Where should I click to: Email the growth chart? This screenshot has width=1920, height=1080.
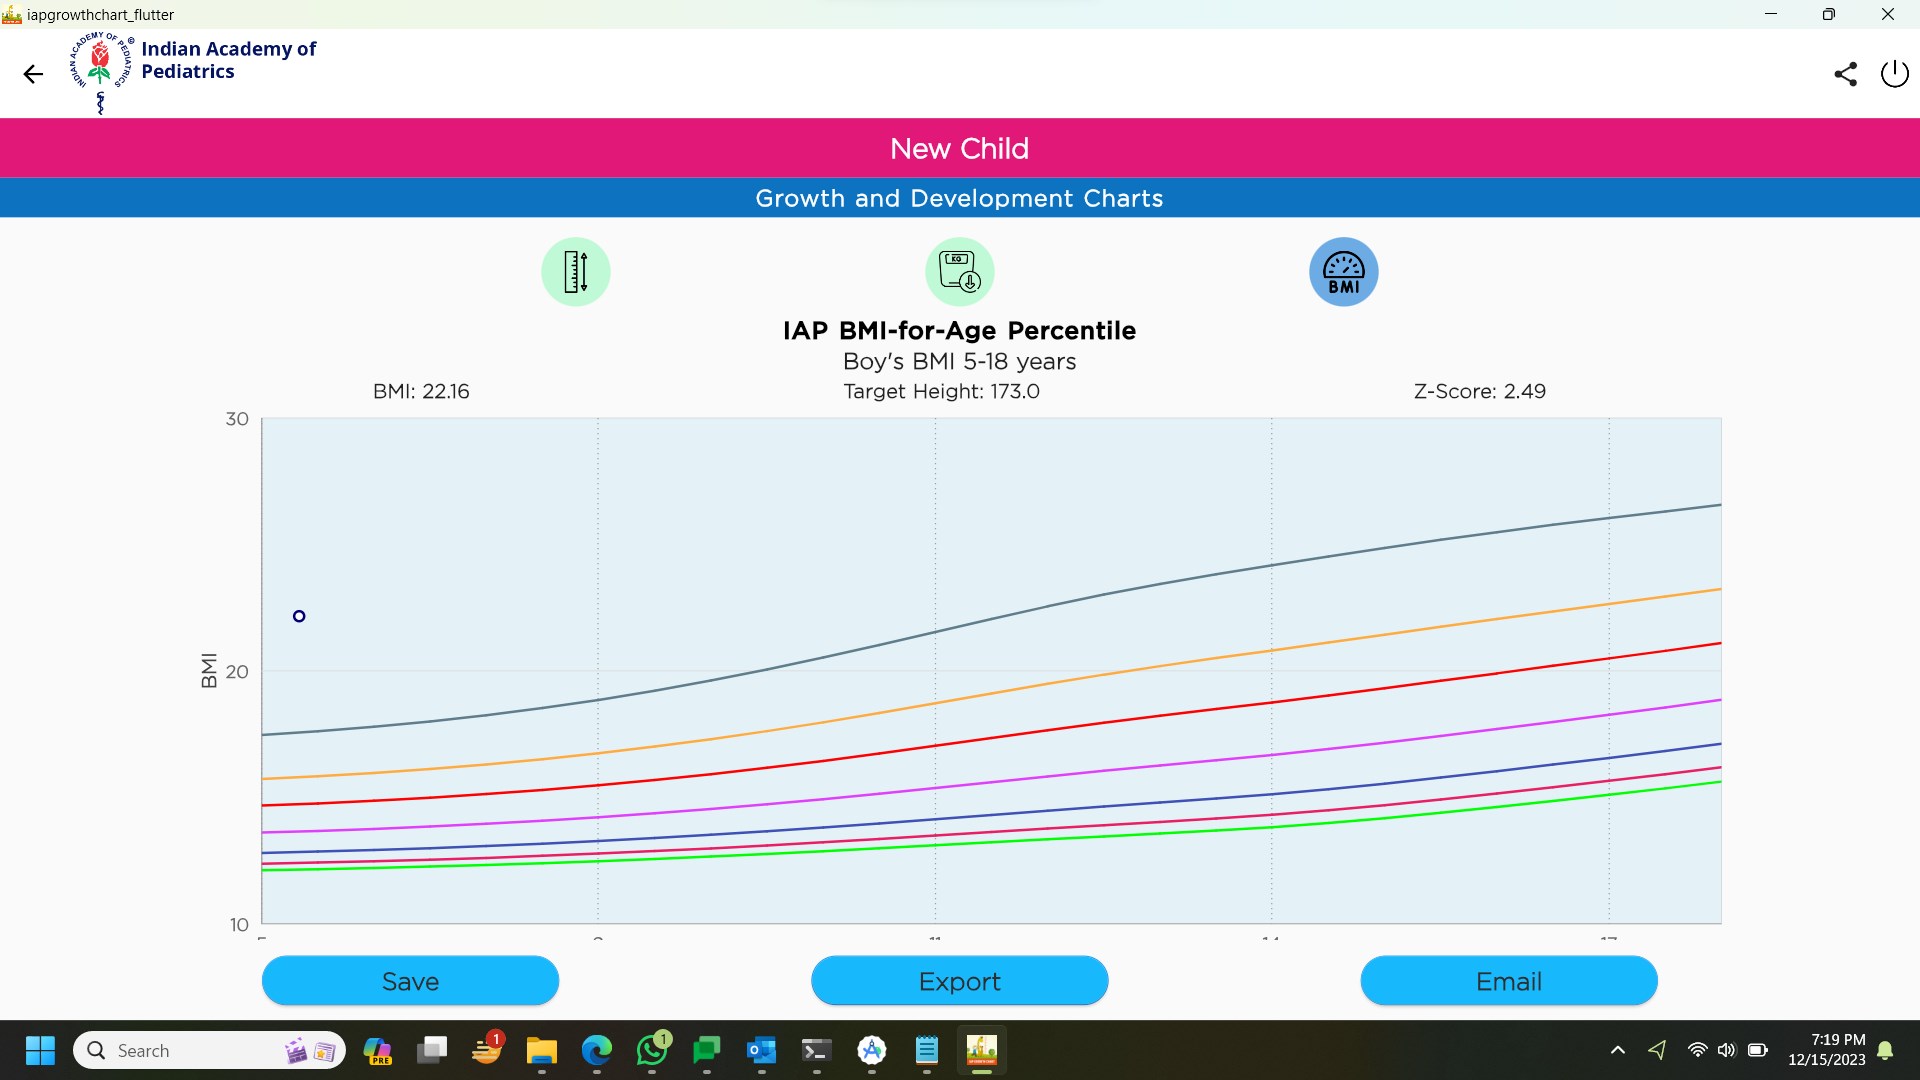pyautogui.click(x=1509, y=981)
